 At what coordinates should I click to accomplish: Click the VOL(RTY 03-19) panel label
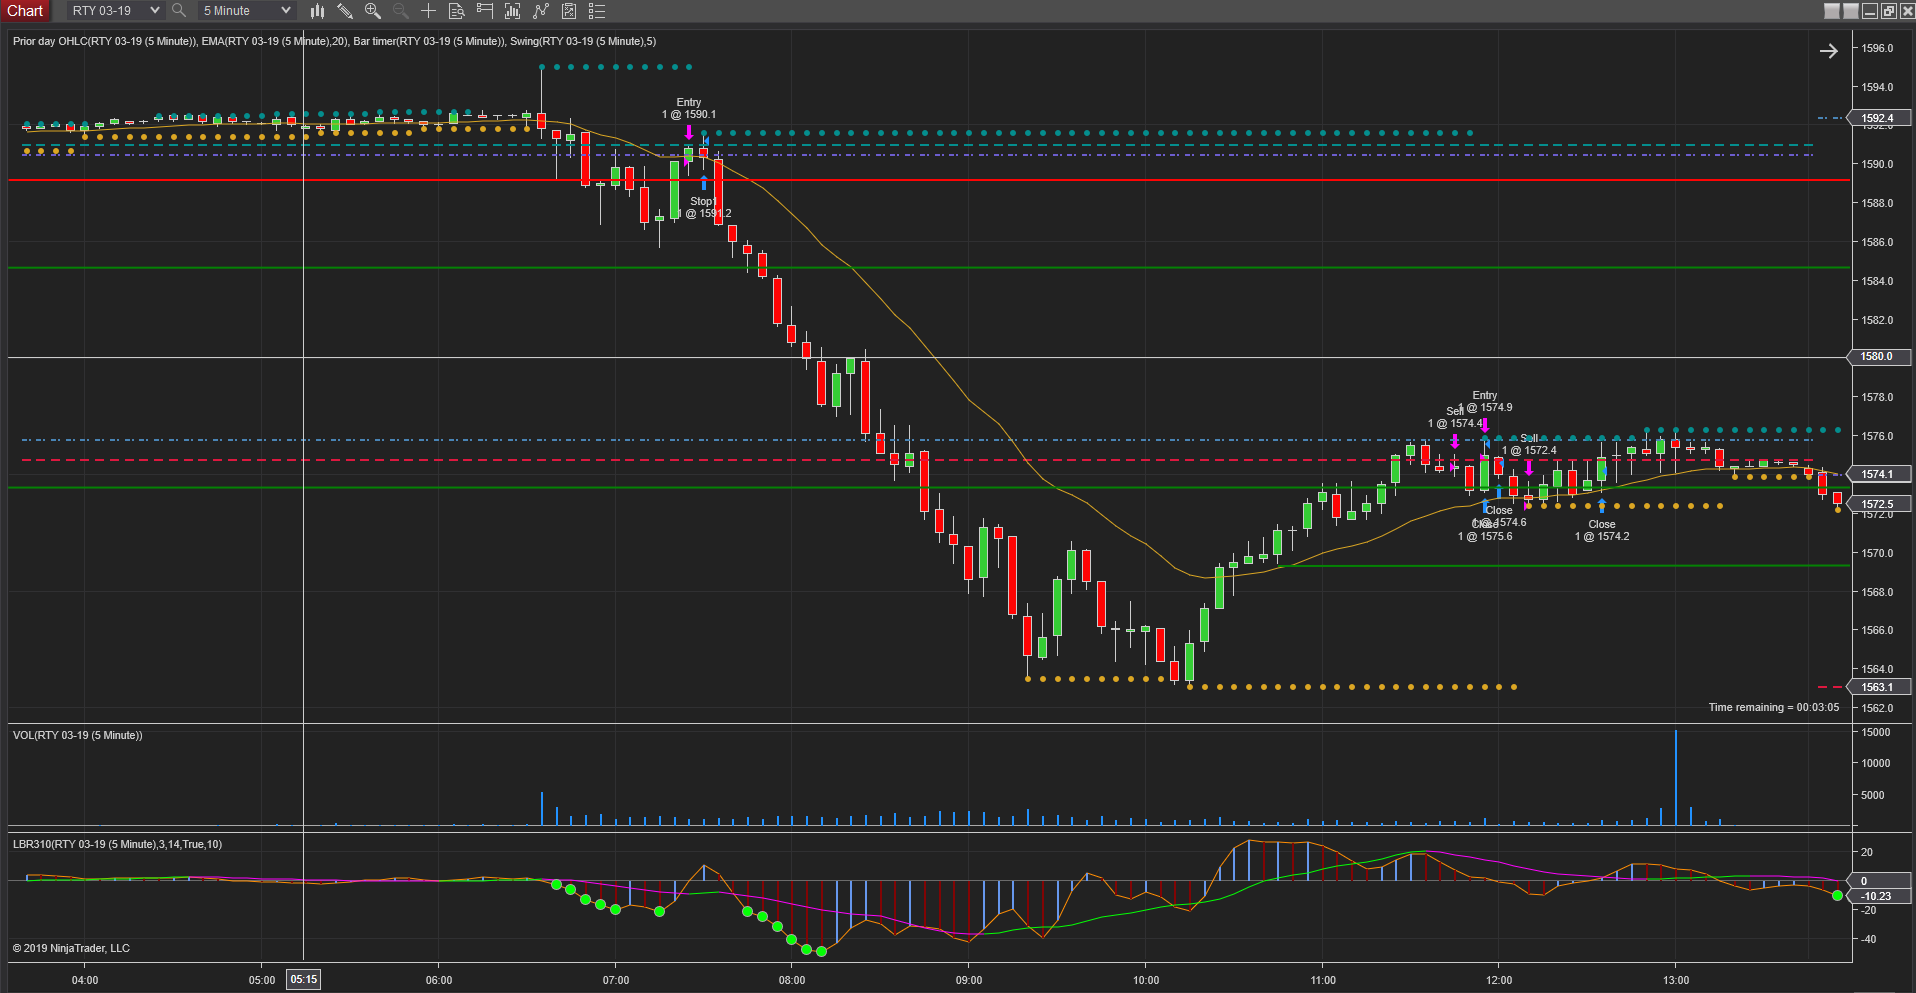(x=78, y=735)
